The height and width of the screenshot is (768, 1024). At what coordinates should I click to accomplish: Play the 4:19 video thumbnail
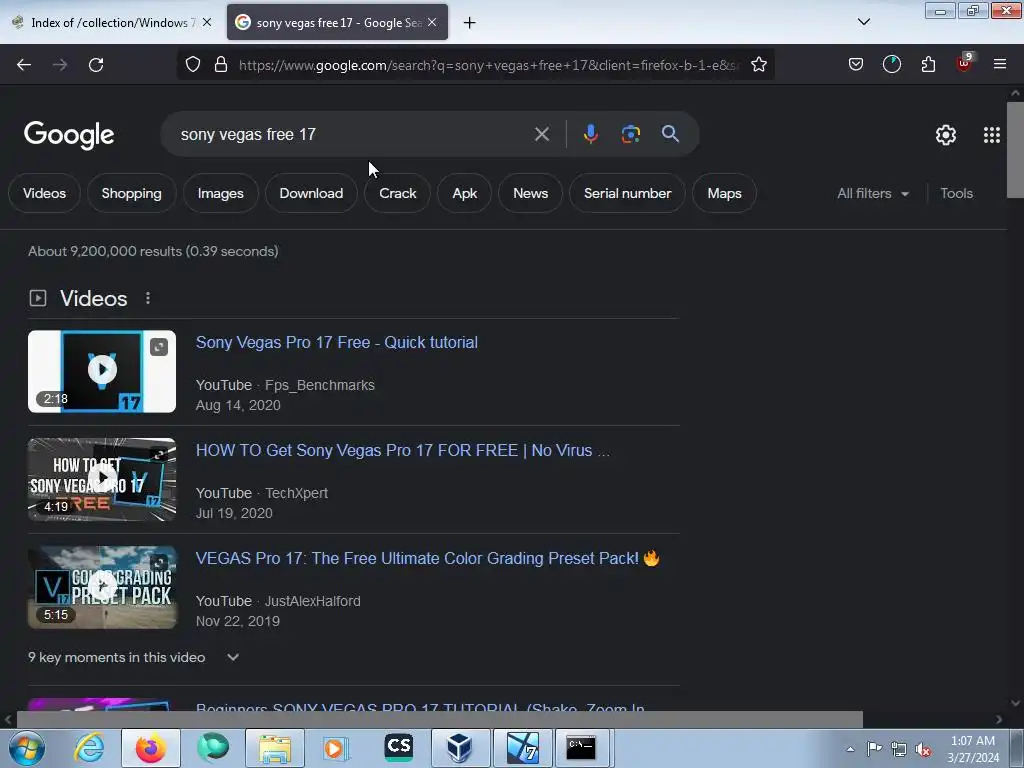click(102, 479)
